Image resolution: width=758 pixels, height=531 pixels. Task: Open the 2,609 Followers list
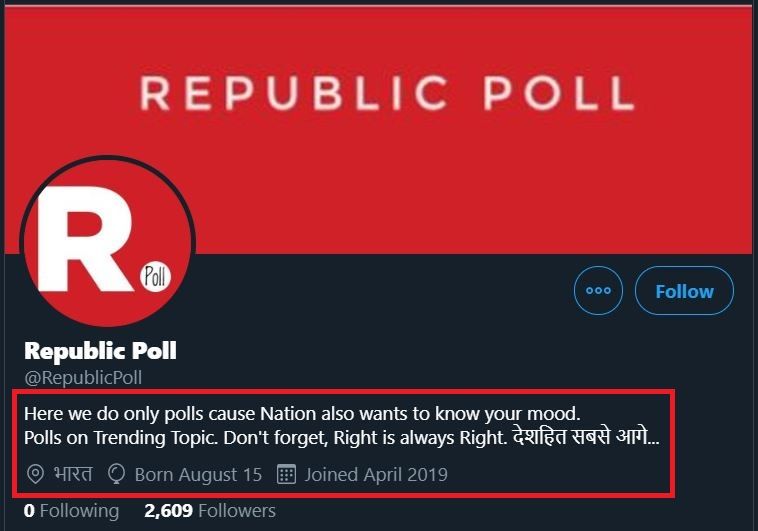tap(210, 511)
